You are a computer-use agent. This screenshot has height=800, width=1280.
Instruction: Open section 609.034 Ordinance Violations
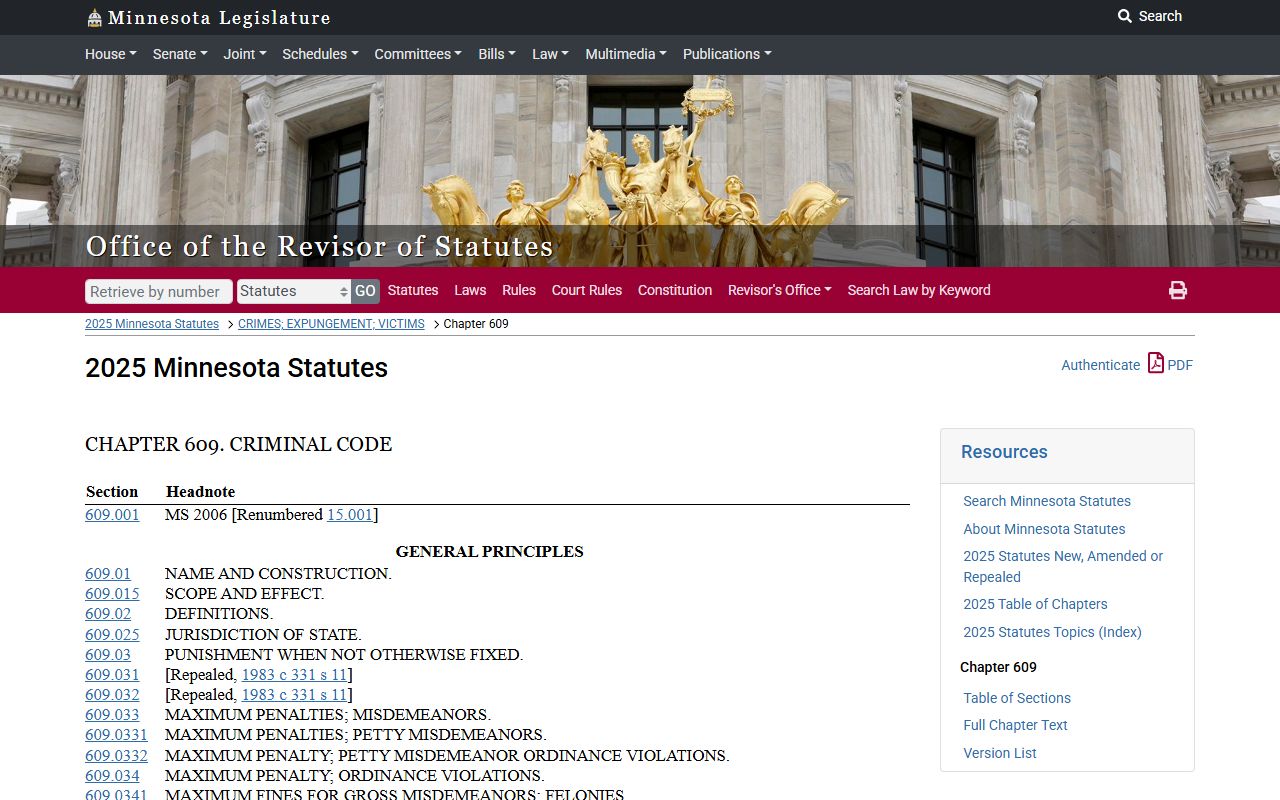(x=112, y=776)
